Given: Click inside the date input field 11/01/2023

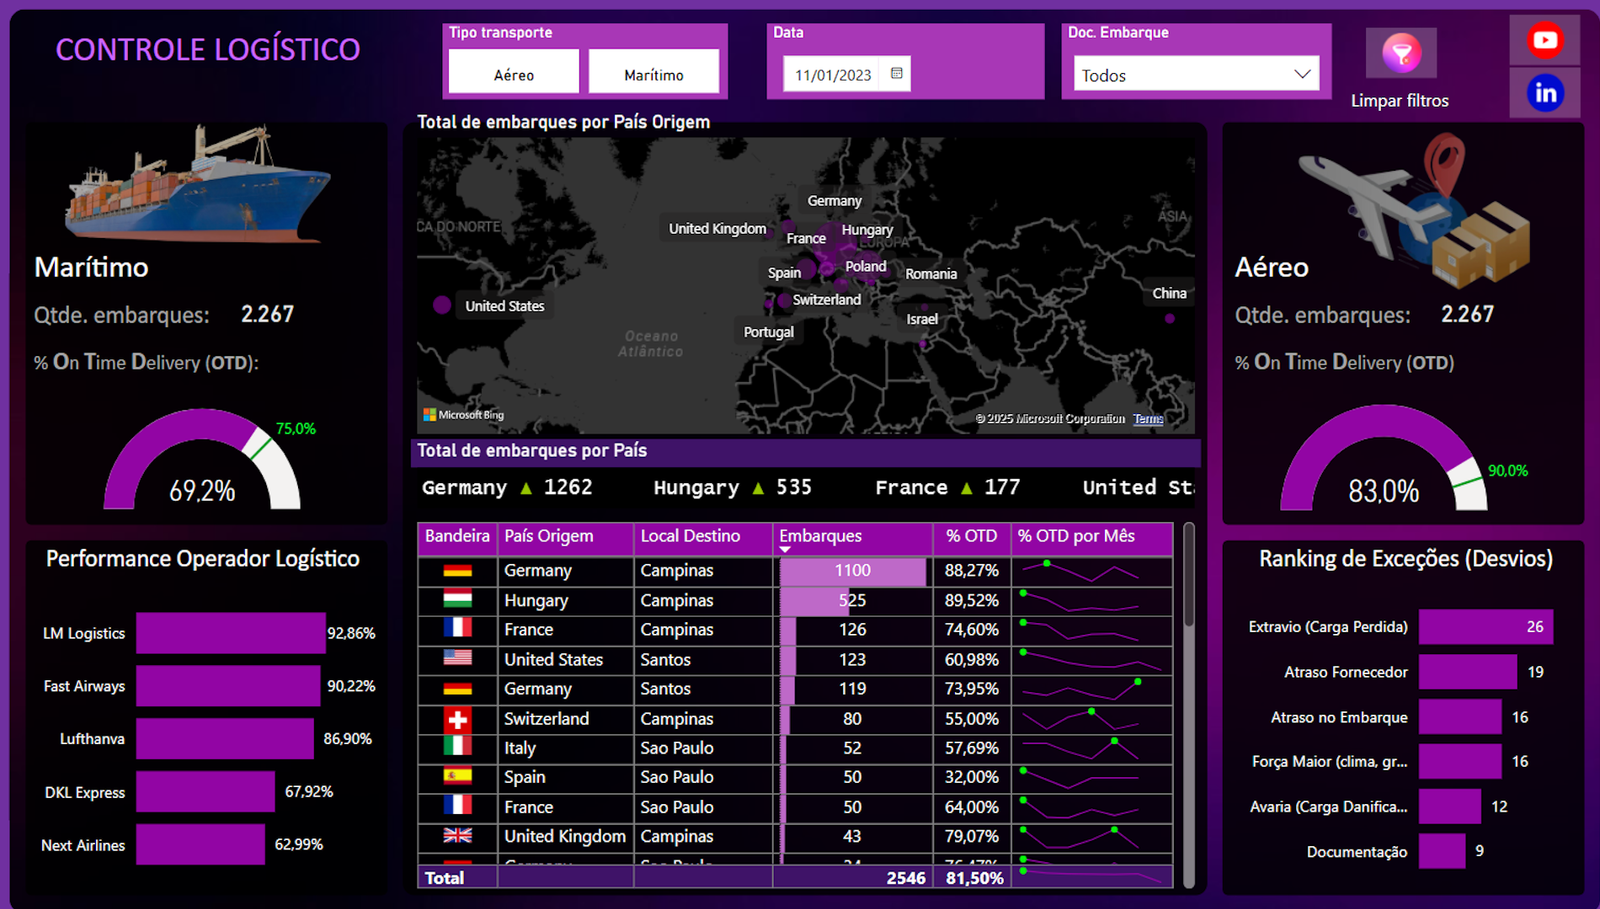Looking at the screenshot, I should [x=835, y=73].
